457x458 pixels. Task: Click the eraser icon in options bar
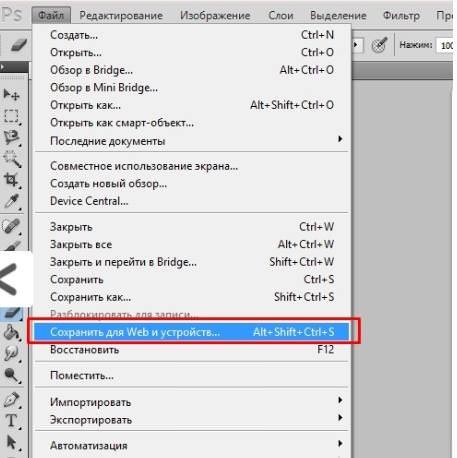click(18, 44)
